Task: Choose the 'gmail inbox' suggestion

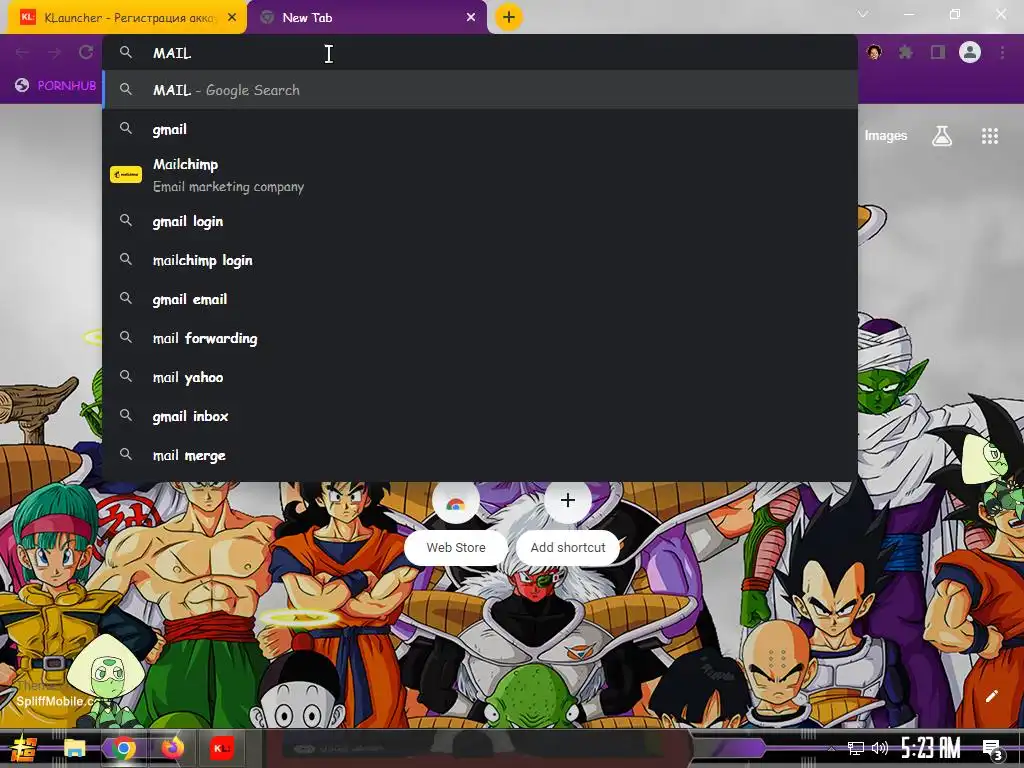Action: click(x=479, y=417)
